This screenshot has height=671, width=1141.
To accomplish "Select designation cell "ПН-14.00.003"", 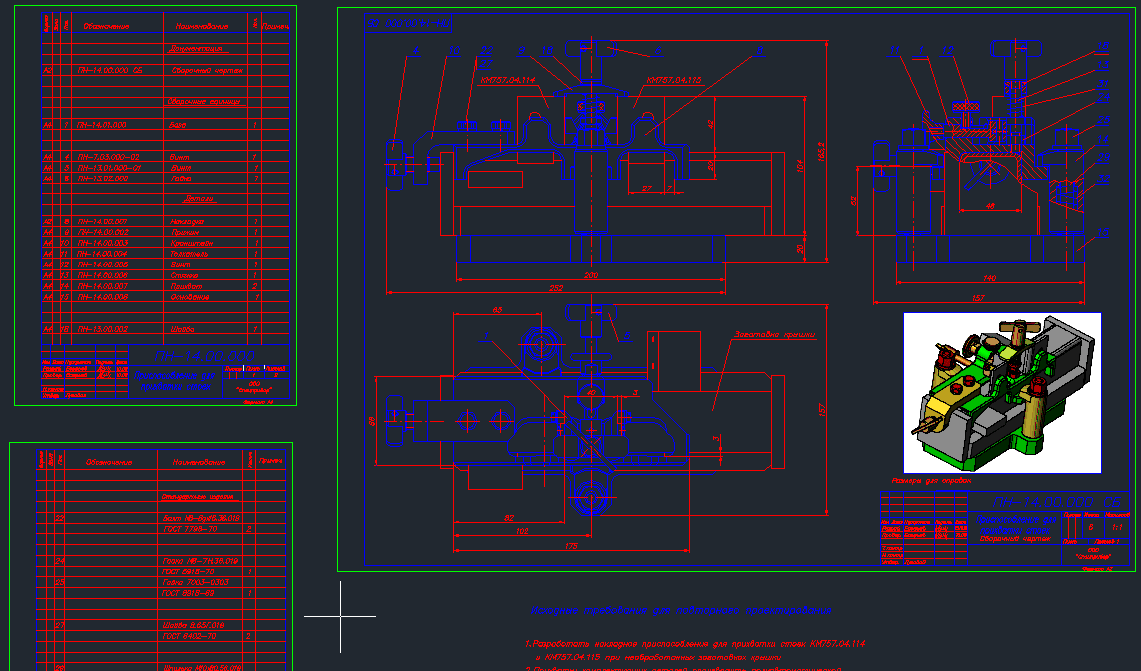I will (103, 243).
